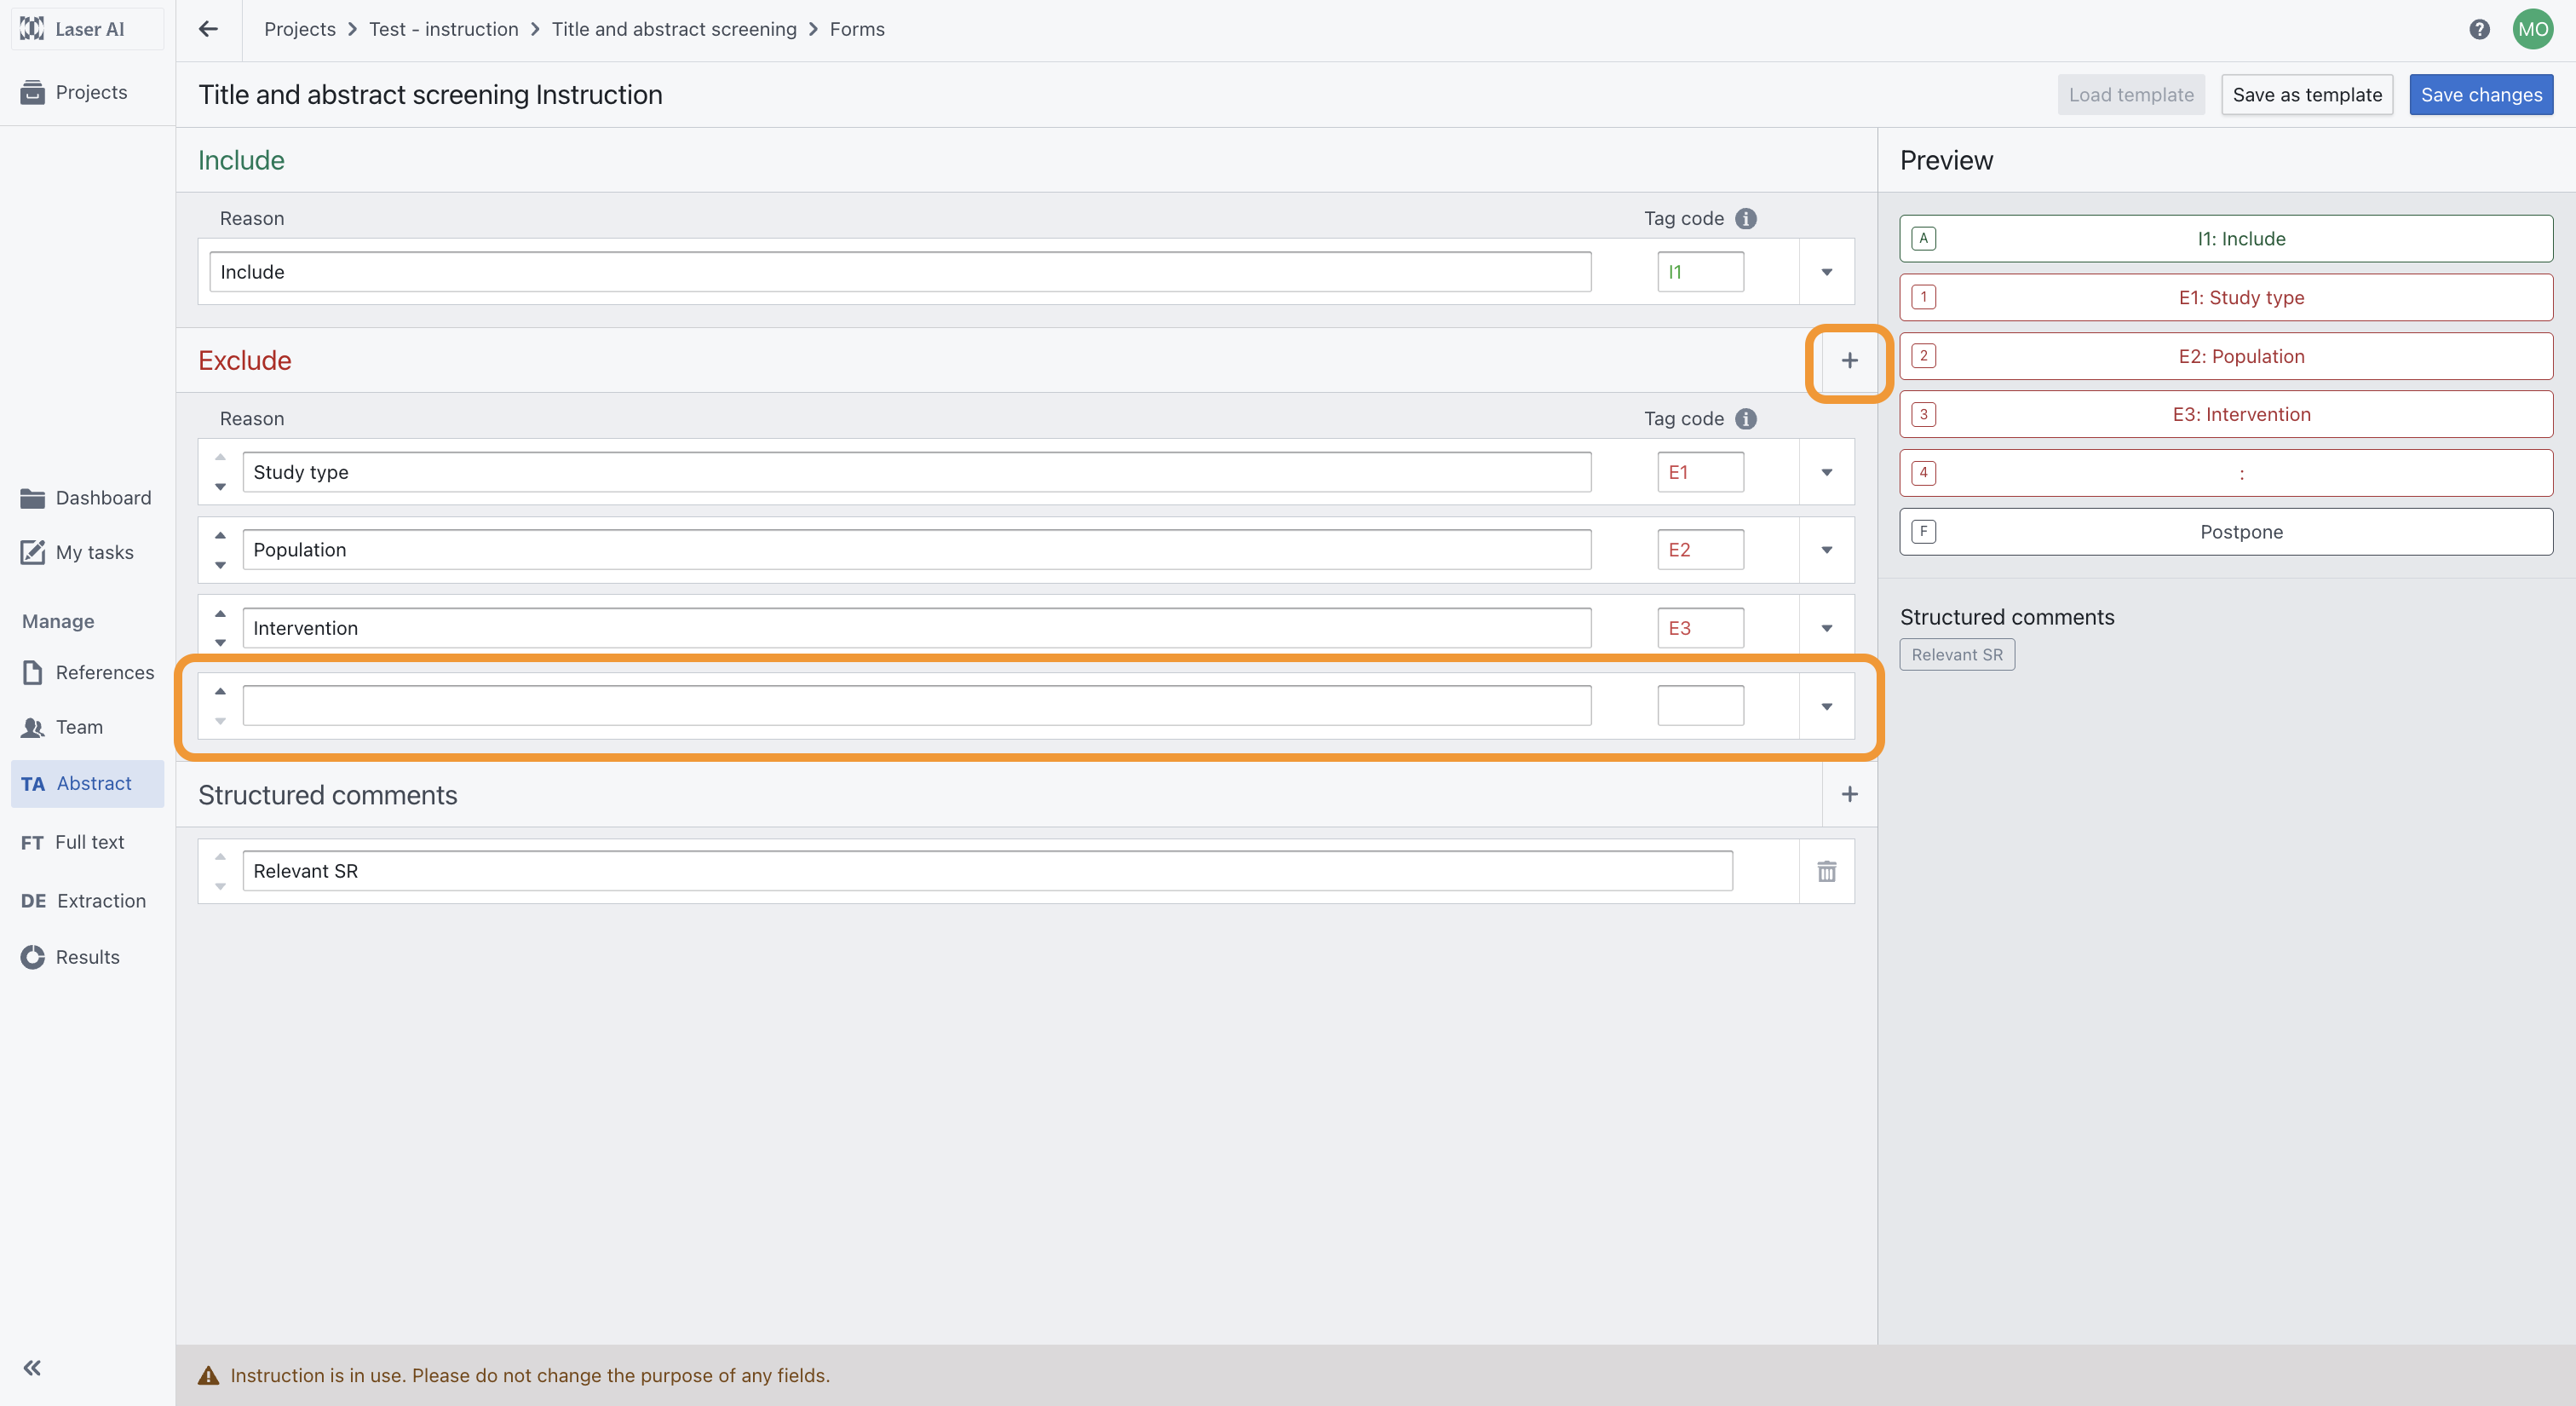Expand the Include reason dropdown arrow
The image size is (2576, 1406).
click(1826, 272)
